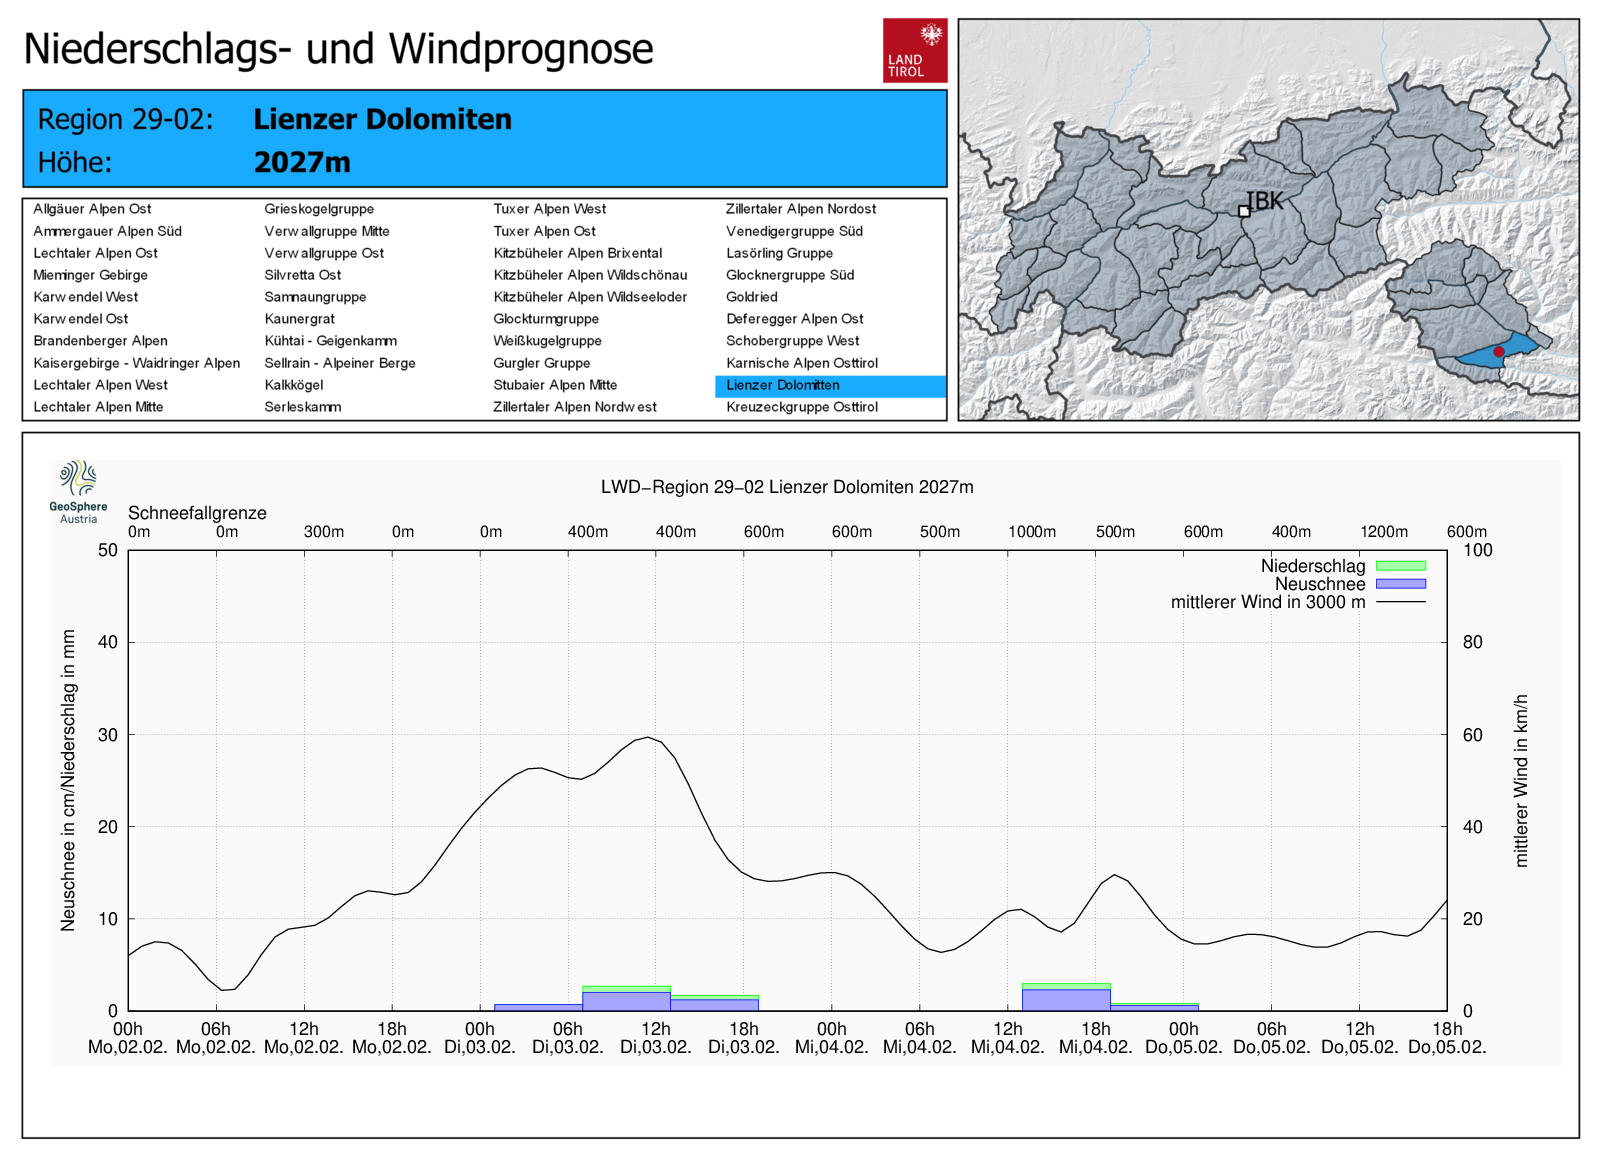Click the IBK square marker on map
1600x1153 pixels.
(1244, 211)
